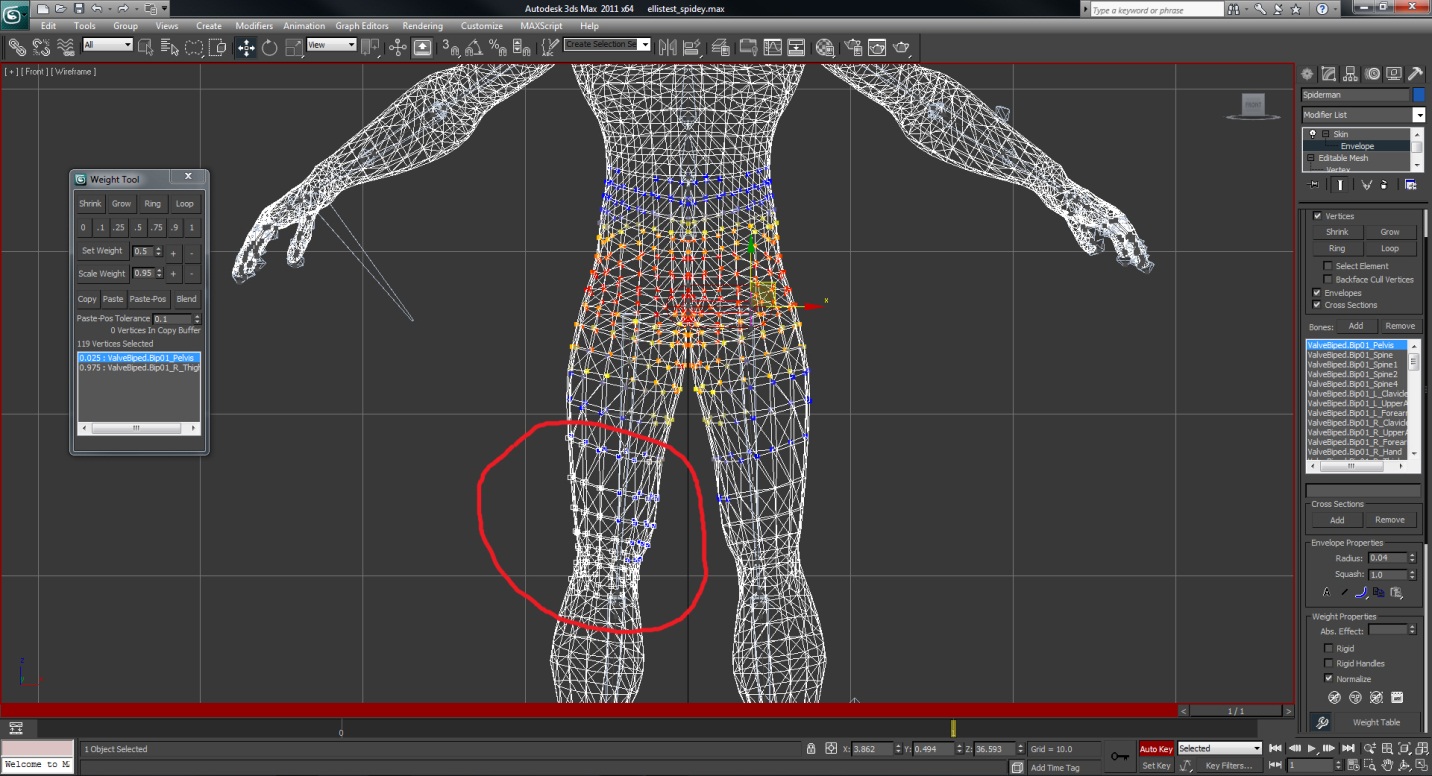This screenshot has height=776, width=1432.
Task: Click Add next to Bones
Action: click(x=1356, y=326)
